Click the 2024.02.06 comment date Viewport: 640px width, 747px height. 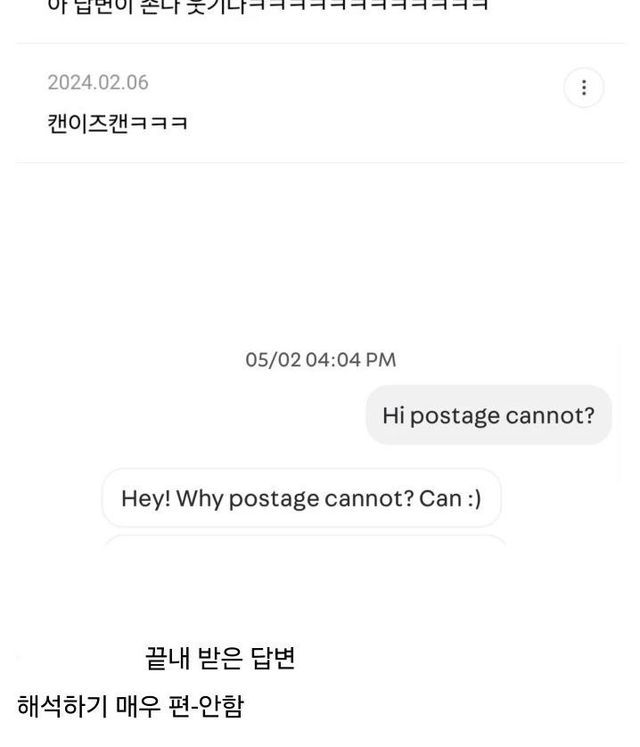pos(98,83)
